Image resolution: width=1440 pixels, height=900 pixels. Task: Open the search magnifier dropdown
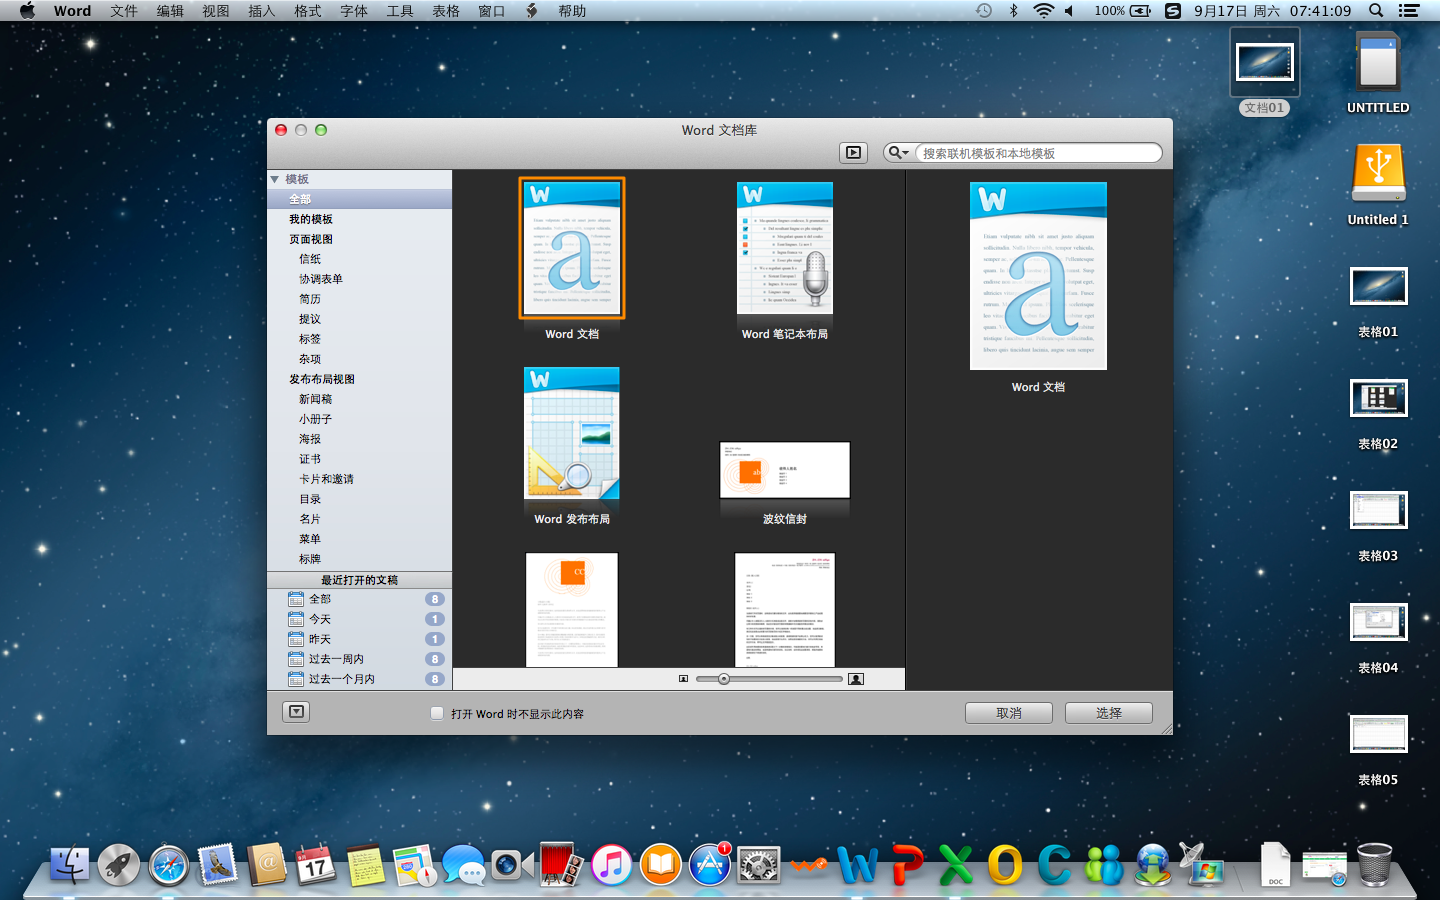coord(898,153)
